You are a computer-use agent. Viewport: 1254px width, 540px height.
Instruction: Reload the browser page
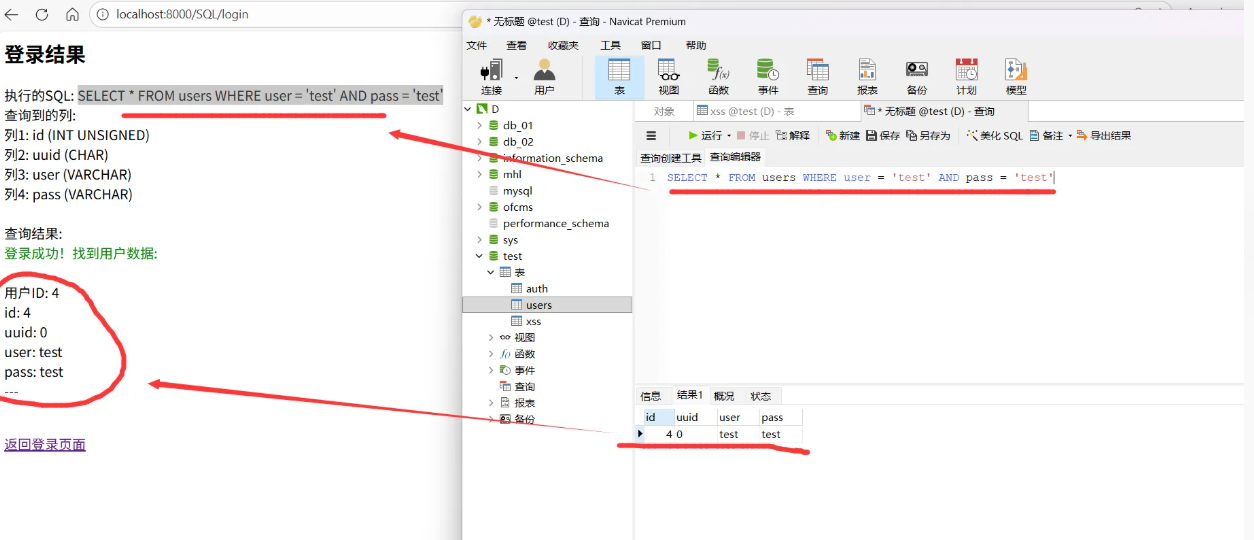42,15
